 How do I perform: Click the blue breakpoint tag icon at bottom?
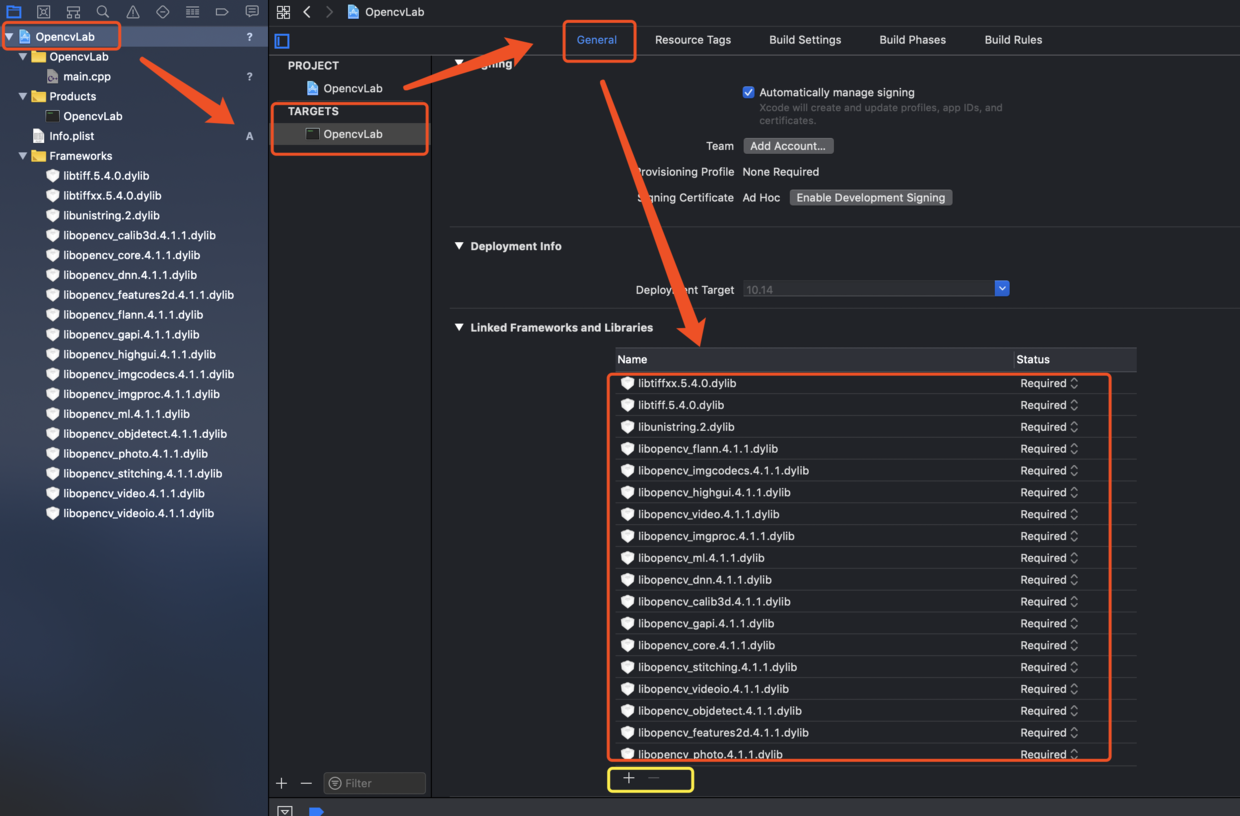click(x=316, y=811)
